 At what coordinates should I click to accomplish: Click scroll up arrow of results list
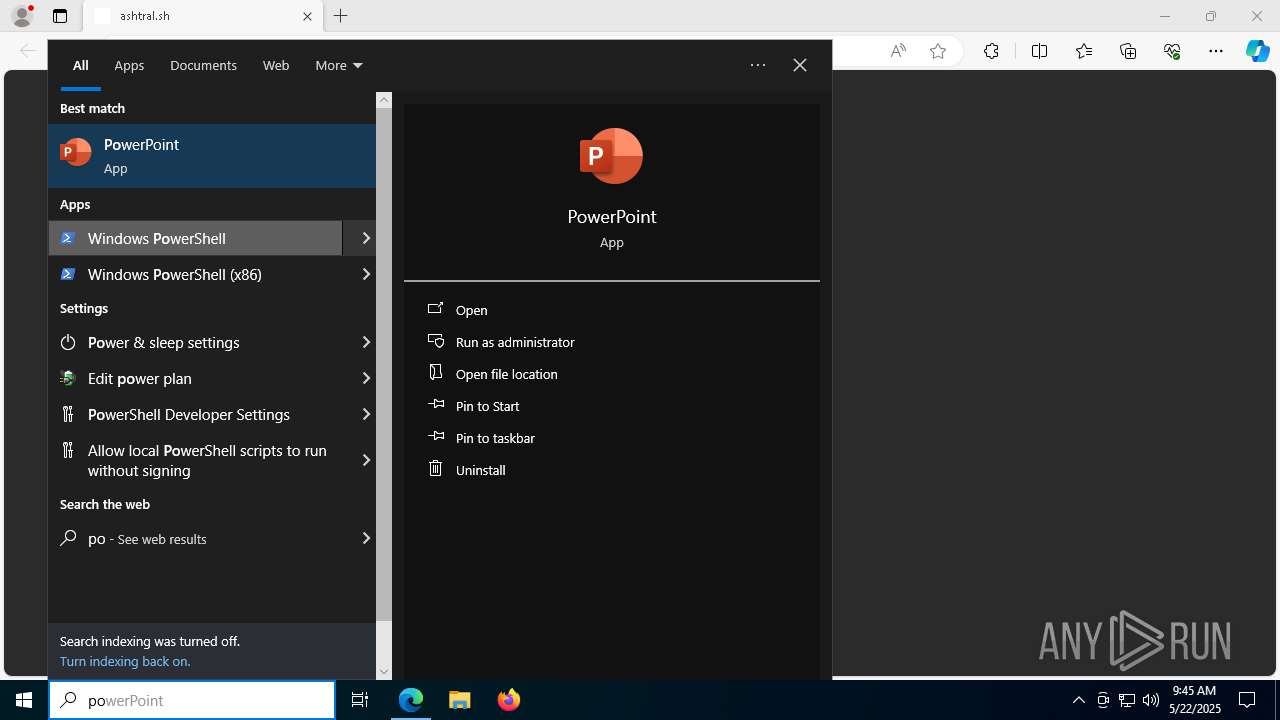coord(384,100)
